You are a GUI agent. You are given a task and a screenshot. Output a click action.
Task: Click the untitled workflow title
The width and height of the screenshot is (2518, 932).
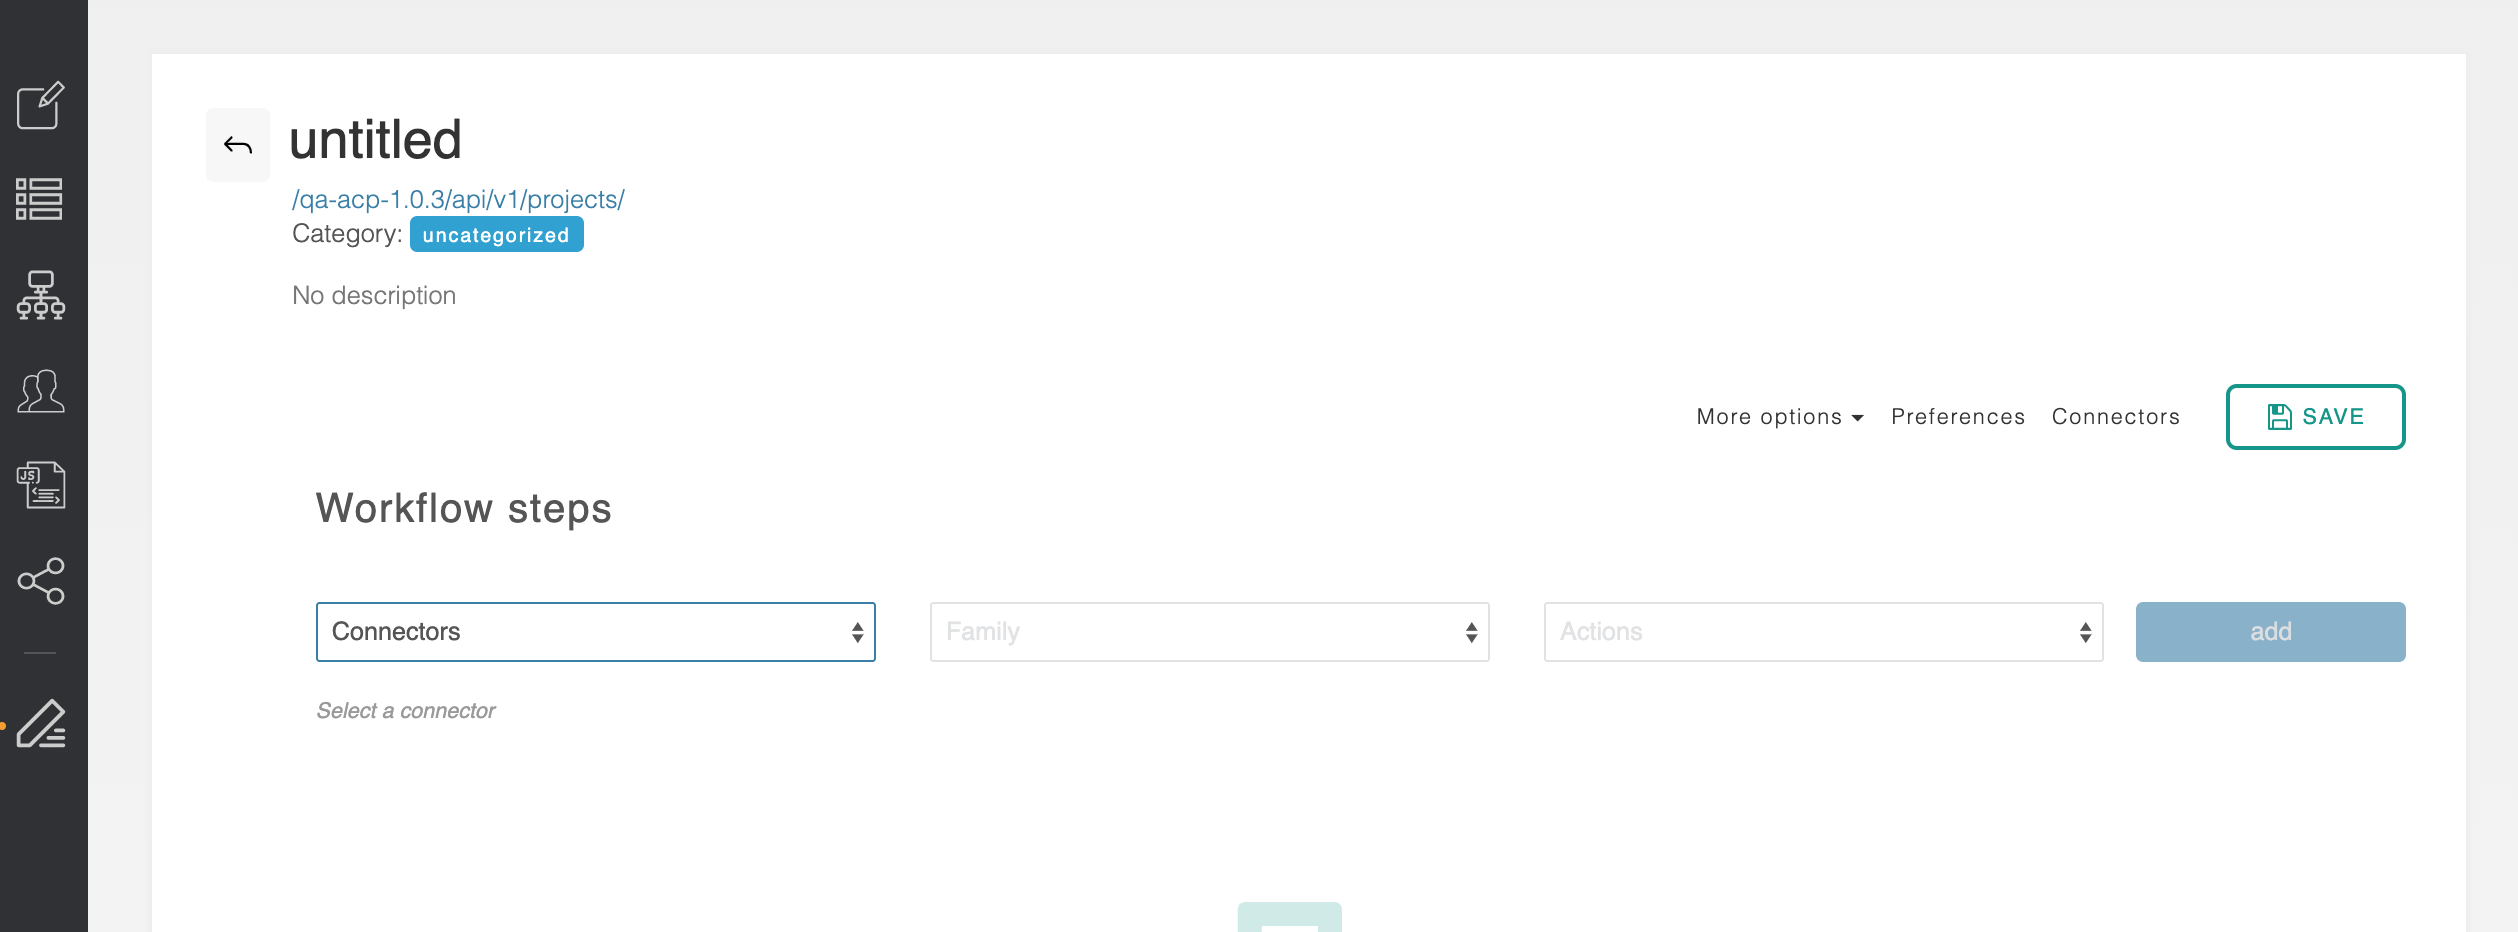375,140
